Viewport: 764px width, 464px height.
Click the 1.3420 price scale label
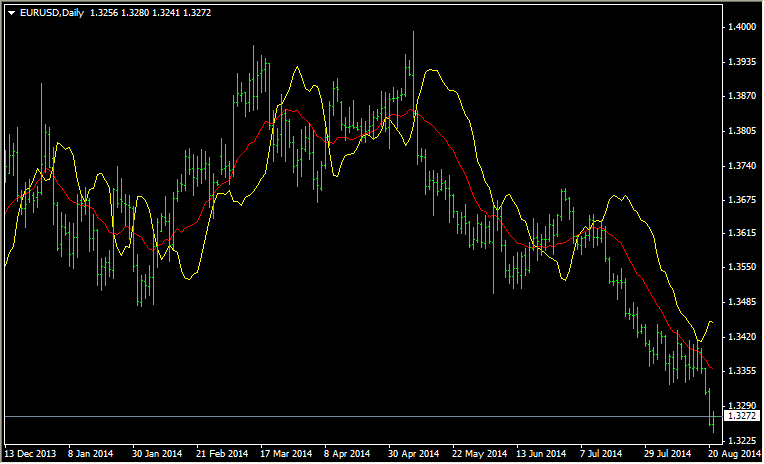tap(744, 336)
